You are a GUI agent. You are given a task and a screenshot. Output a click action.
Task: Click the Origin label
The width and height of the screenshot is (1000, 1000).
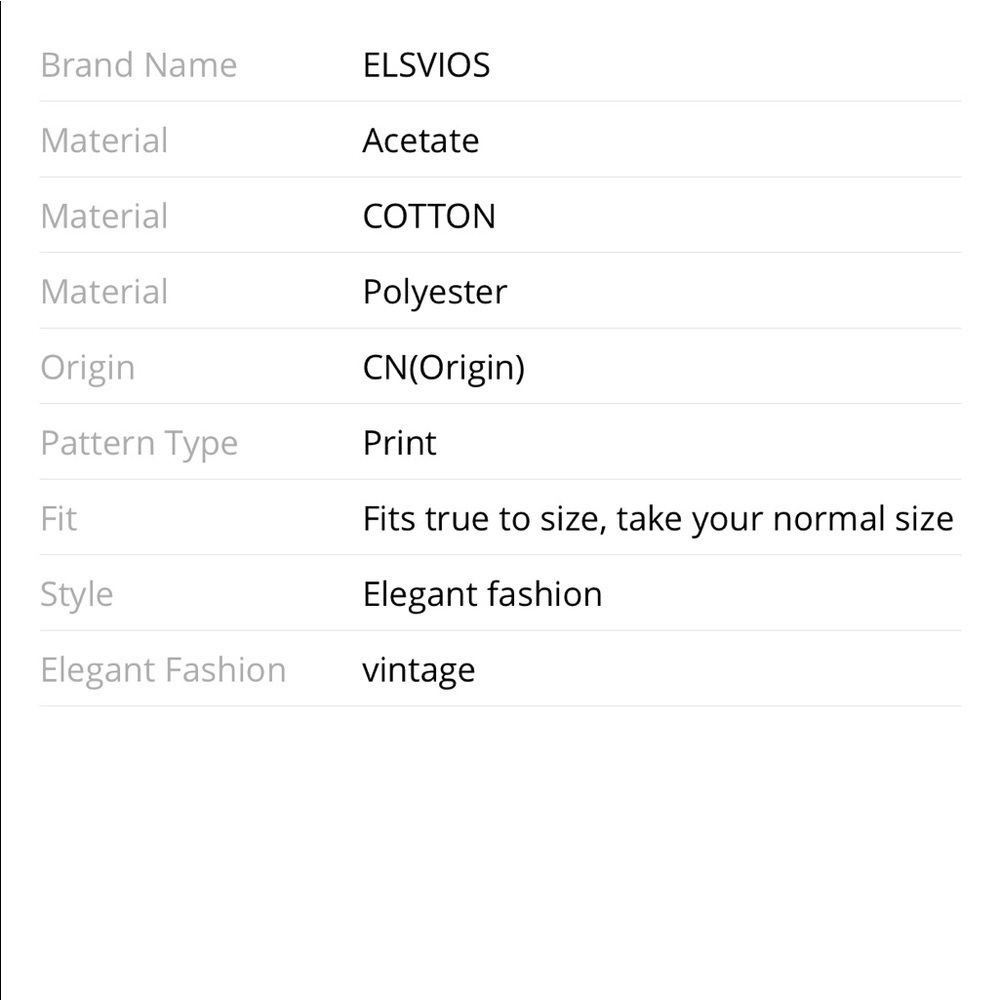pyautogui.click(x=87, y=369)
